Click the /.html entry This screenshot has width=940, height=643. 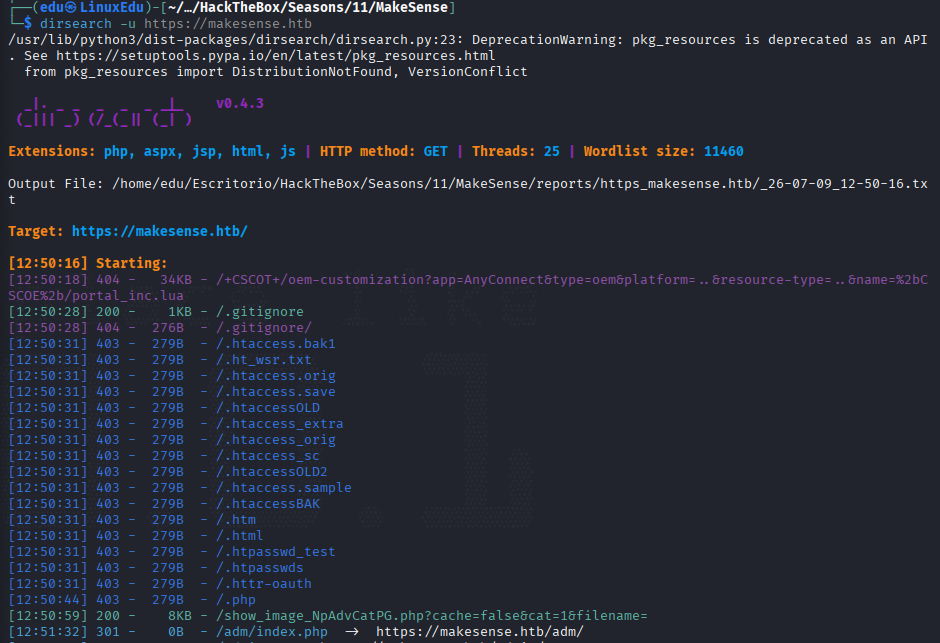[x=240, y=536]
